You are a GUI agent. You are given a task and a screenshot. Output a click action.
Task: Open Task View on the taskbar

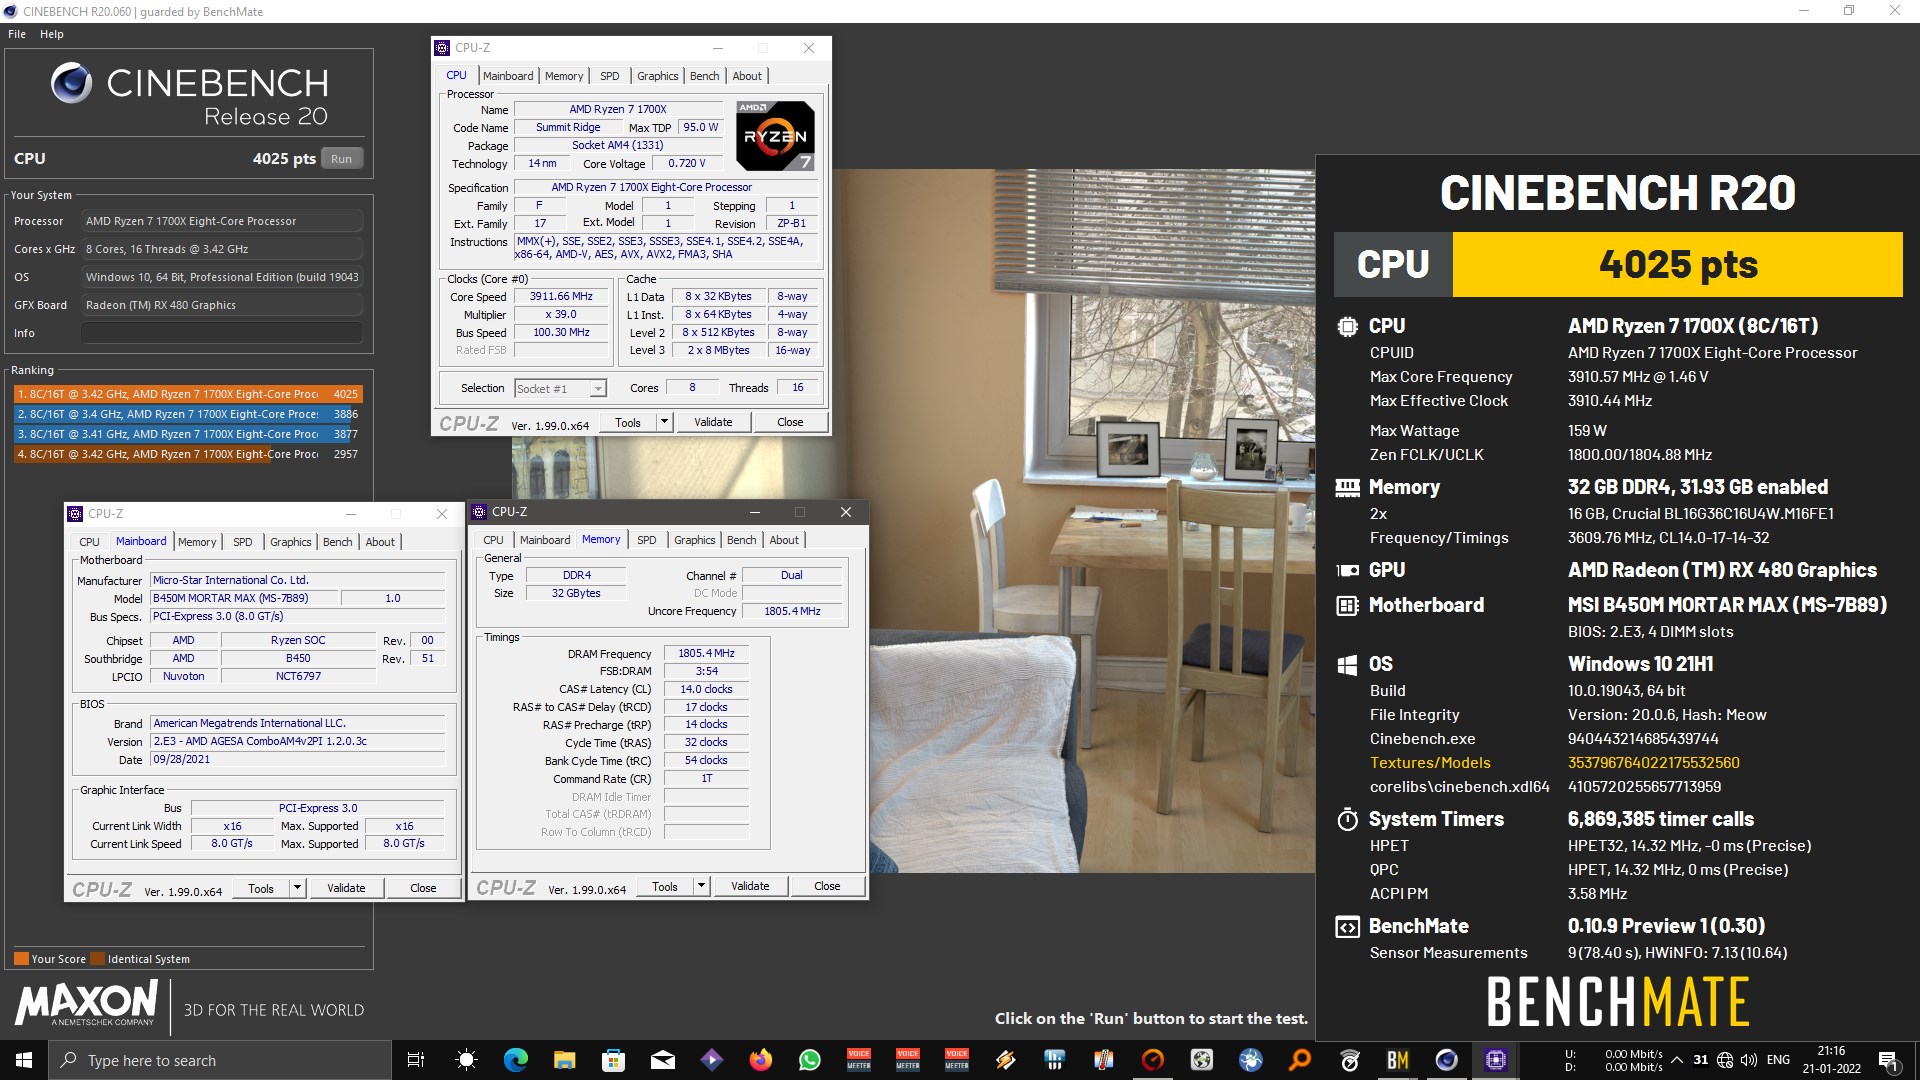(x=416, y=1060)
